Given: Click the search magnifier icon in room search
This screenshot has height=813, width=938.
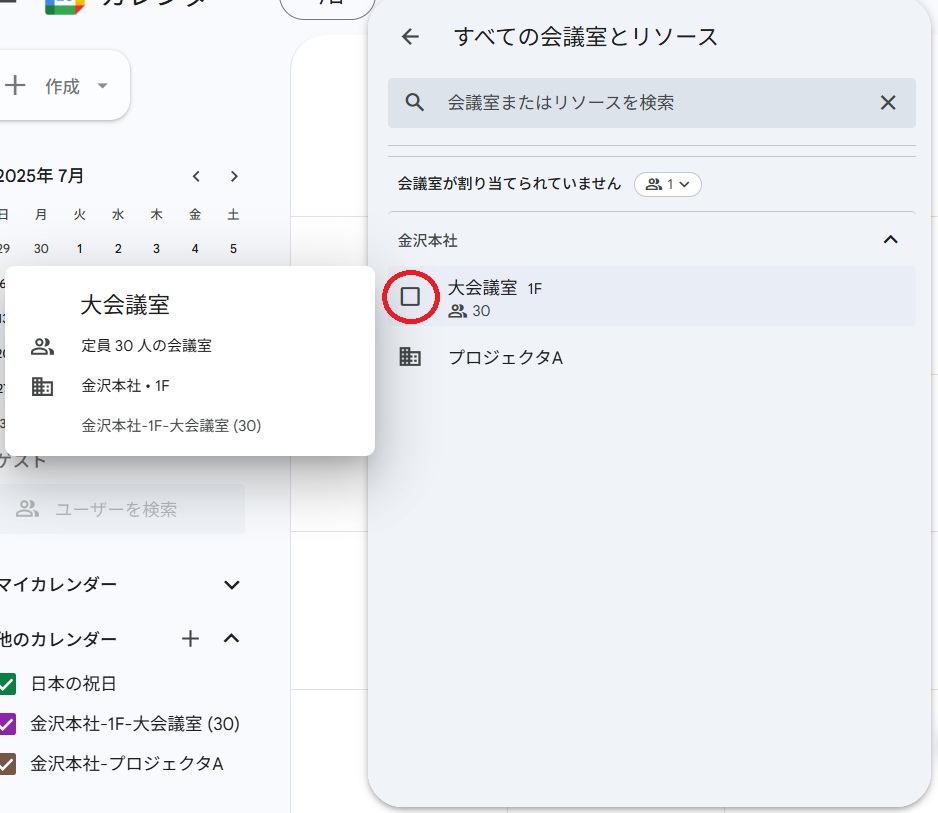Looking at the screenshot, I should [415, 102].
